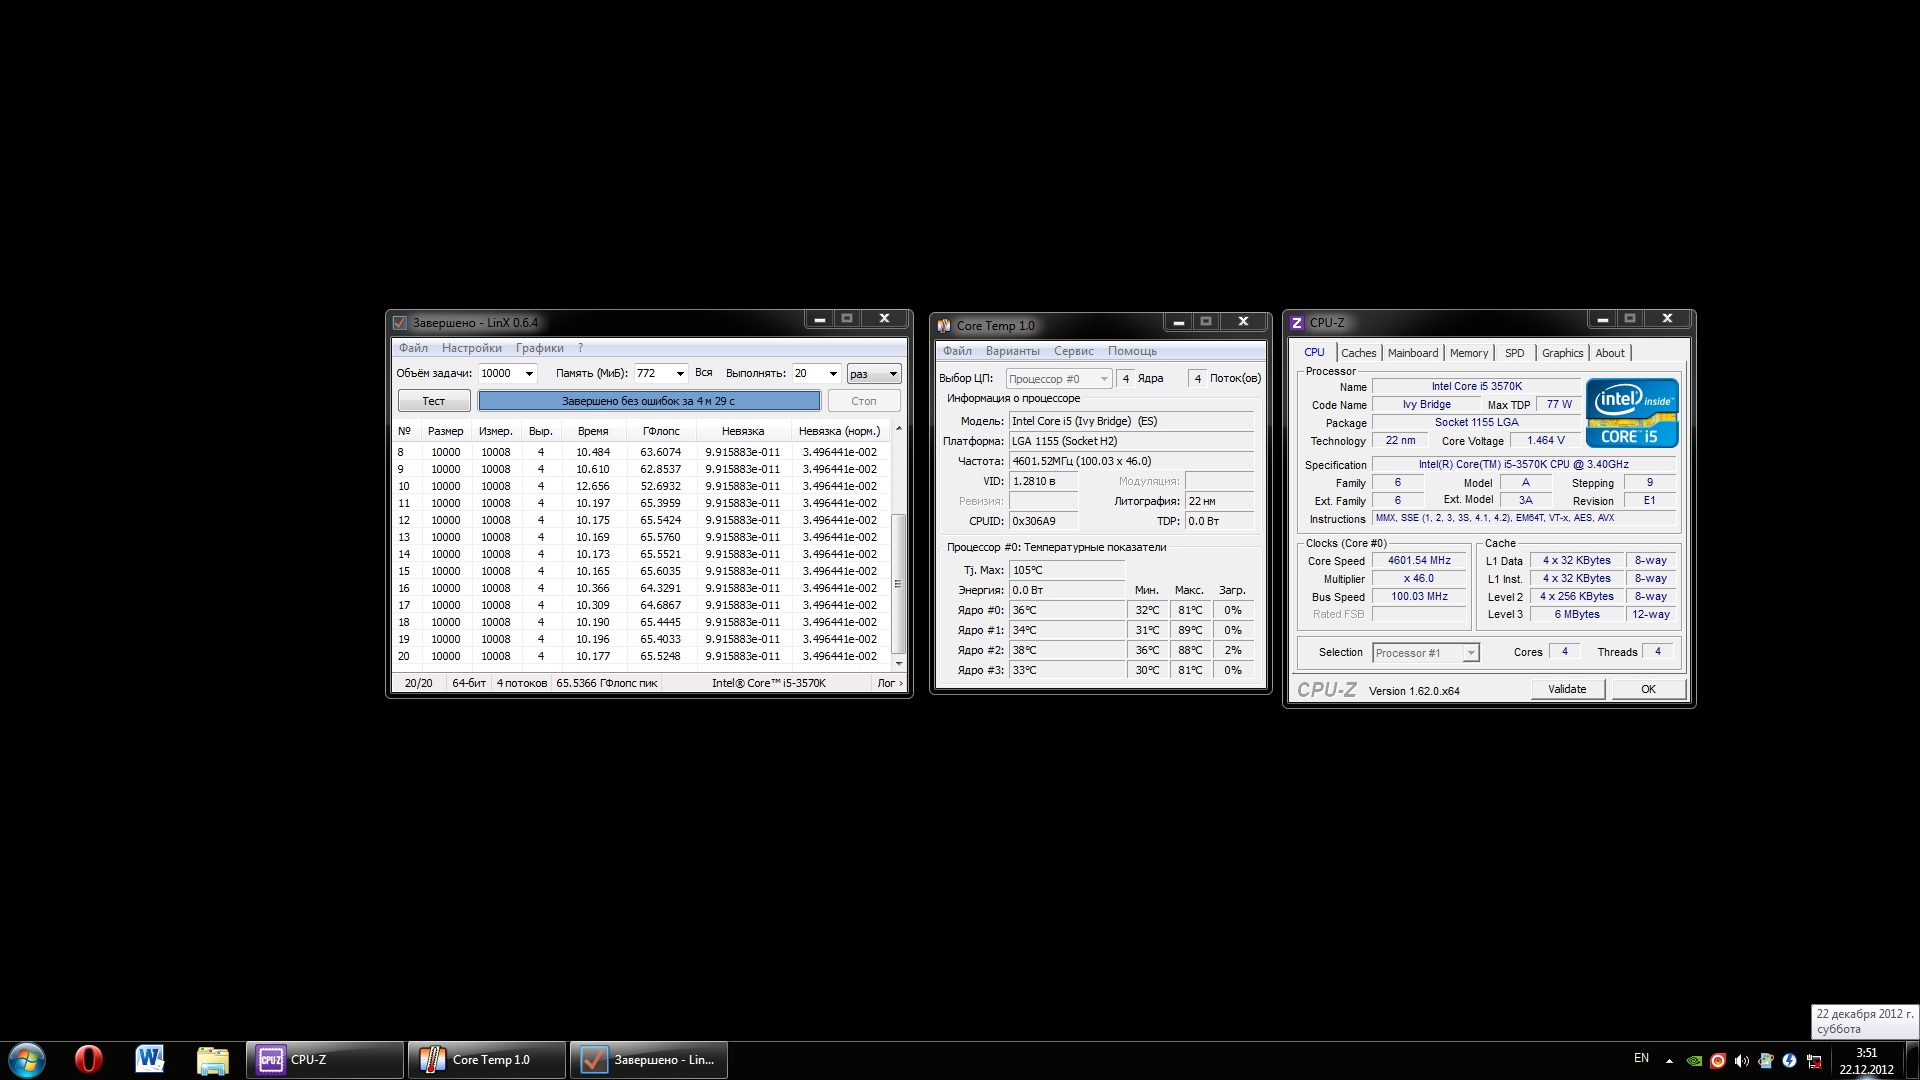This screenshot has width=1920, height=1080.
Task: Click the LinX results scrollbar thumb
Action: (897, 583)
